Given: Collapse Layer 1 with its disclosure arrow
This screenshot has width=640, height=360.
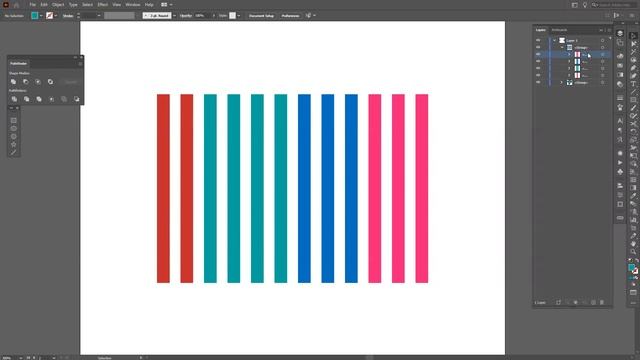Looking at the screenshot, I should point(554,40).
